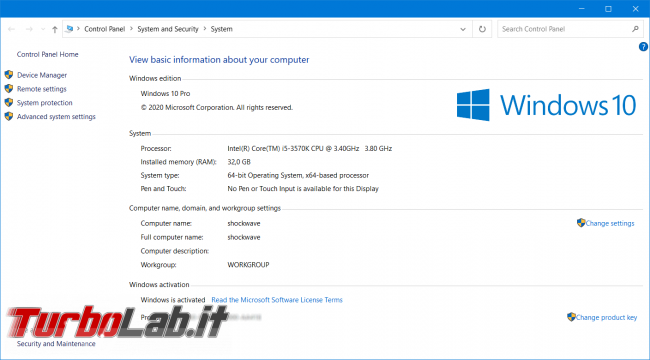Click the System breadcrumb
The height and width of the screenshot is (360, 650).
(x=221, y=29)
